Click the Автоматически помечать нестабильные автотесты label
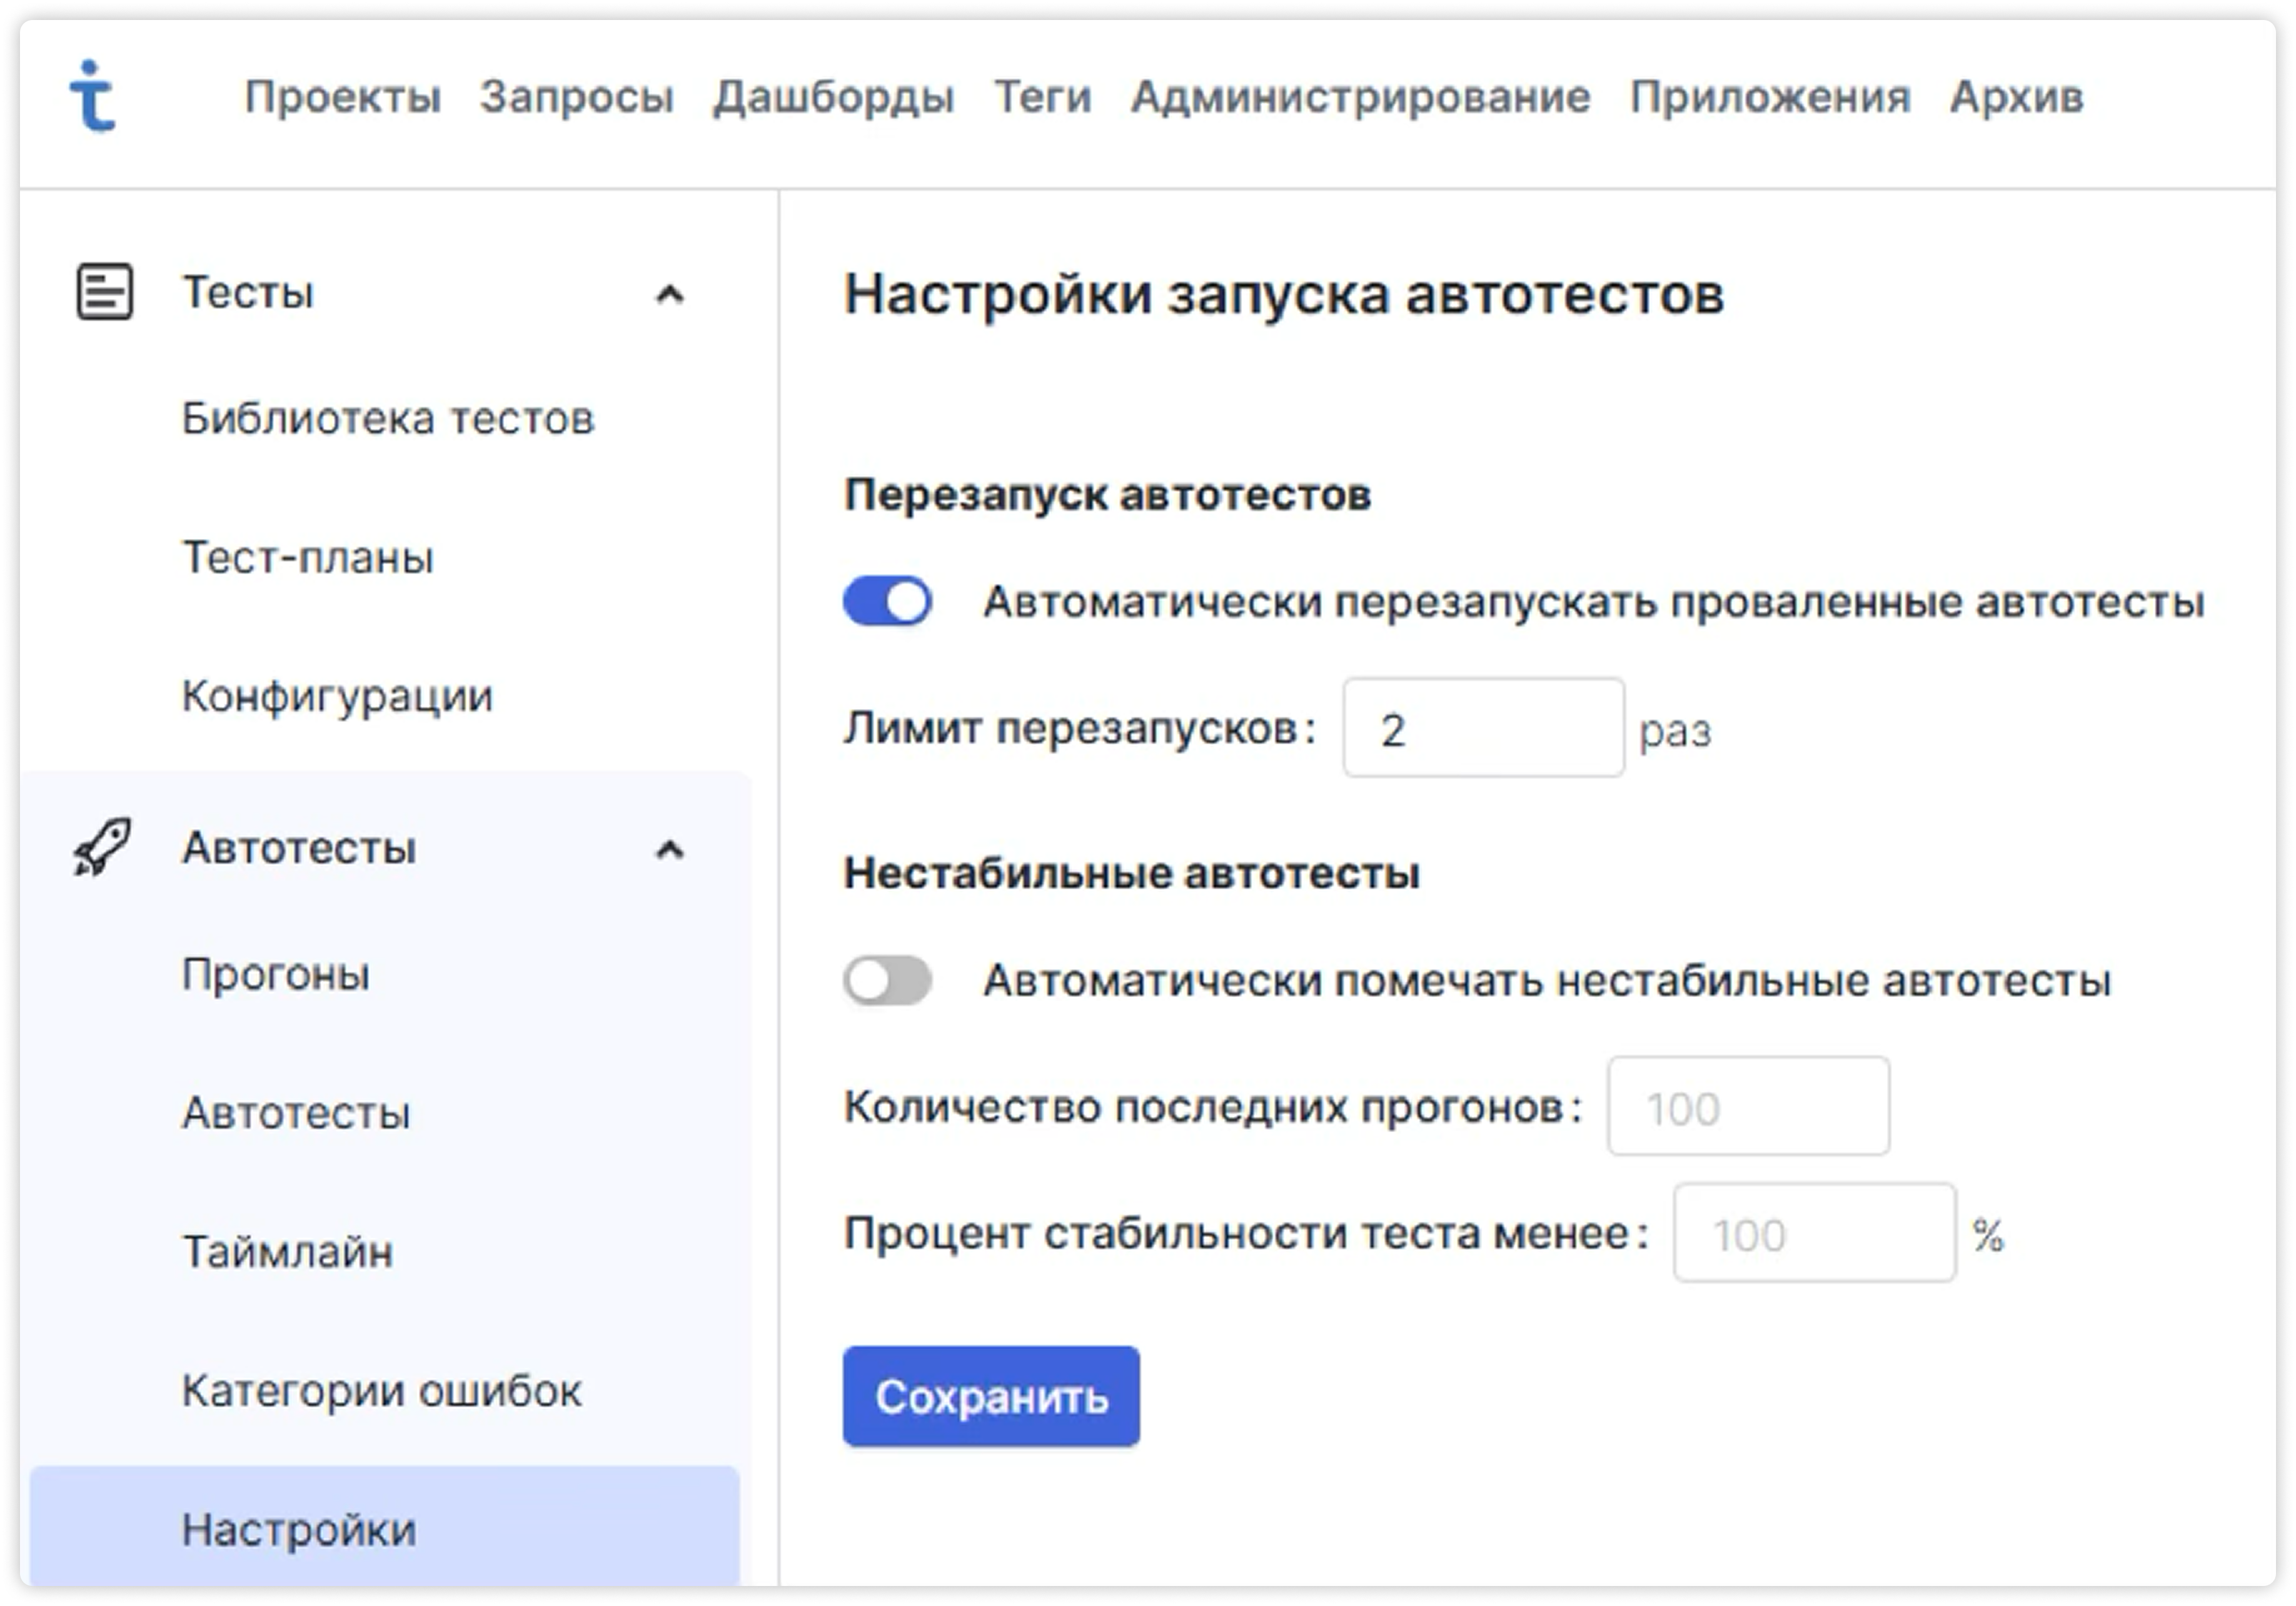This screenshot has width=2296, height=1606. coord(1547,980)
